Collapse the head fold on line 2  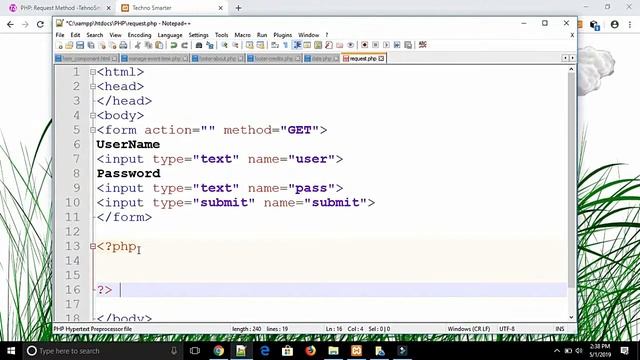(93, 87)
